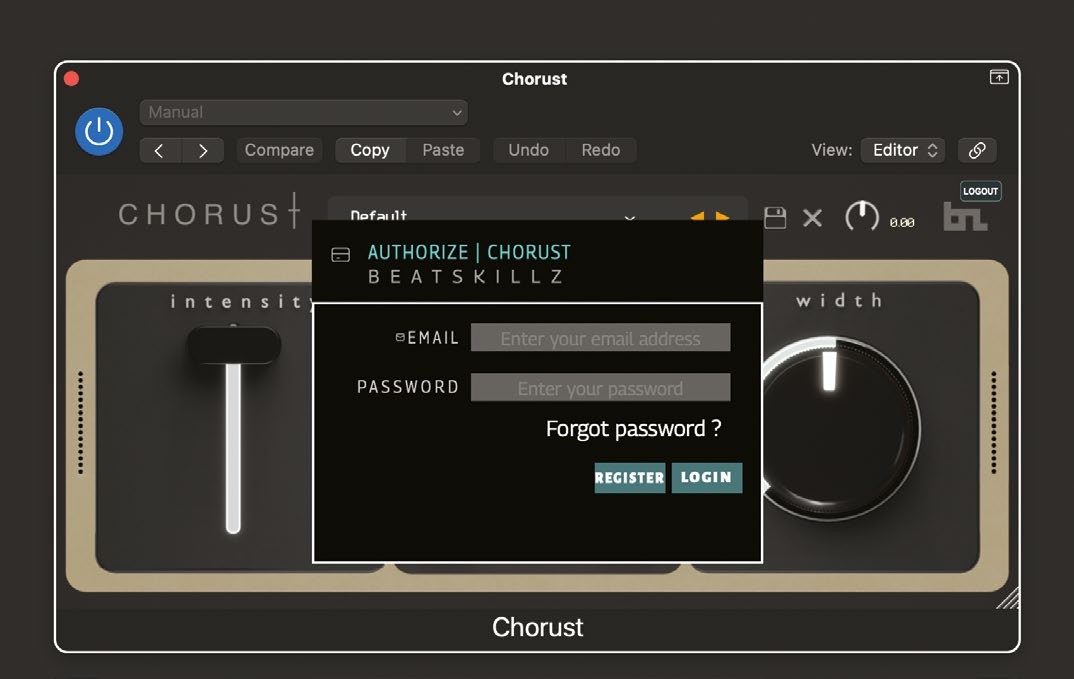Click the link chain icon
Viewport: 1074px width, 679px height.
coord(977,150)
